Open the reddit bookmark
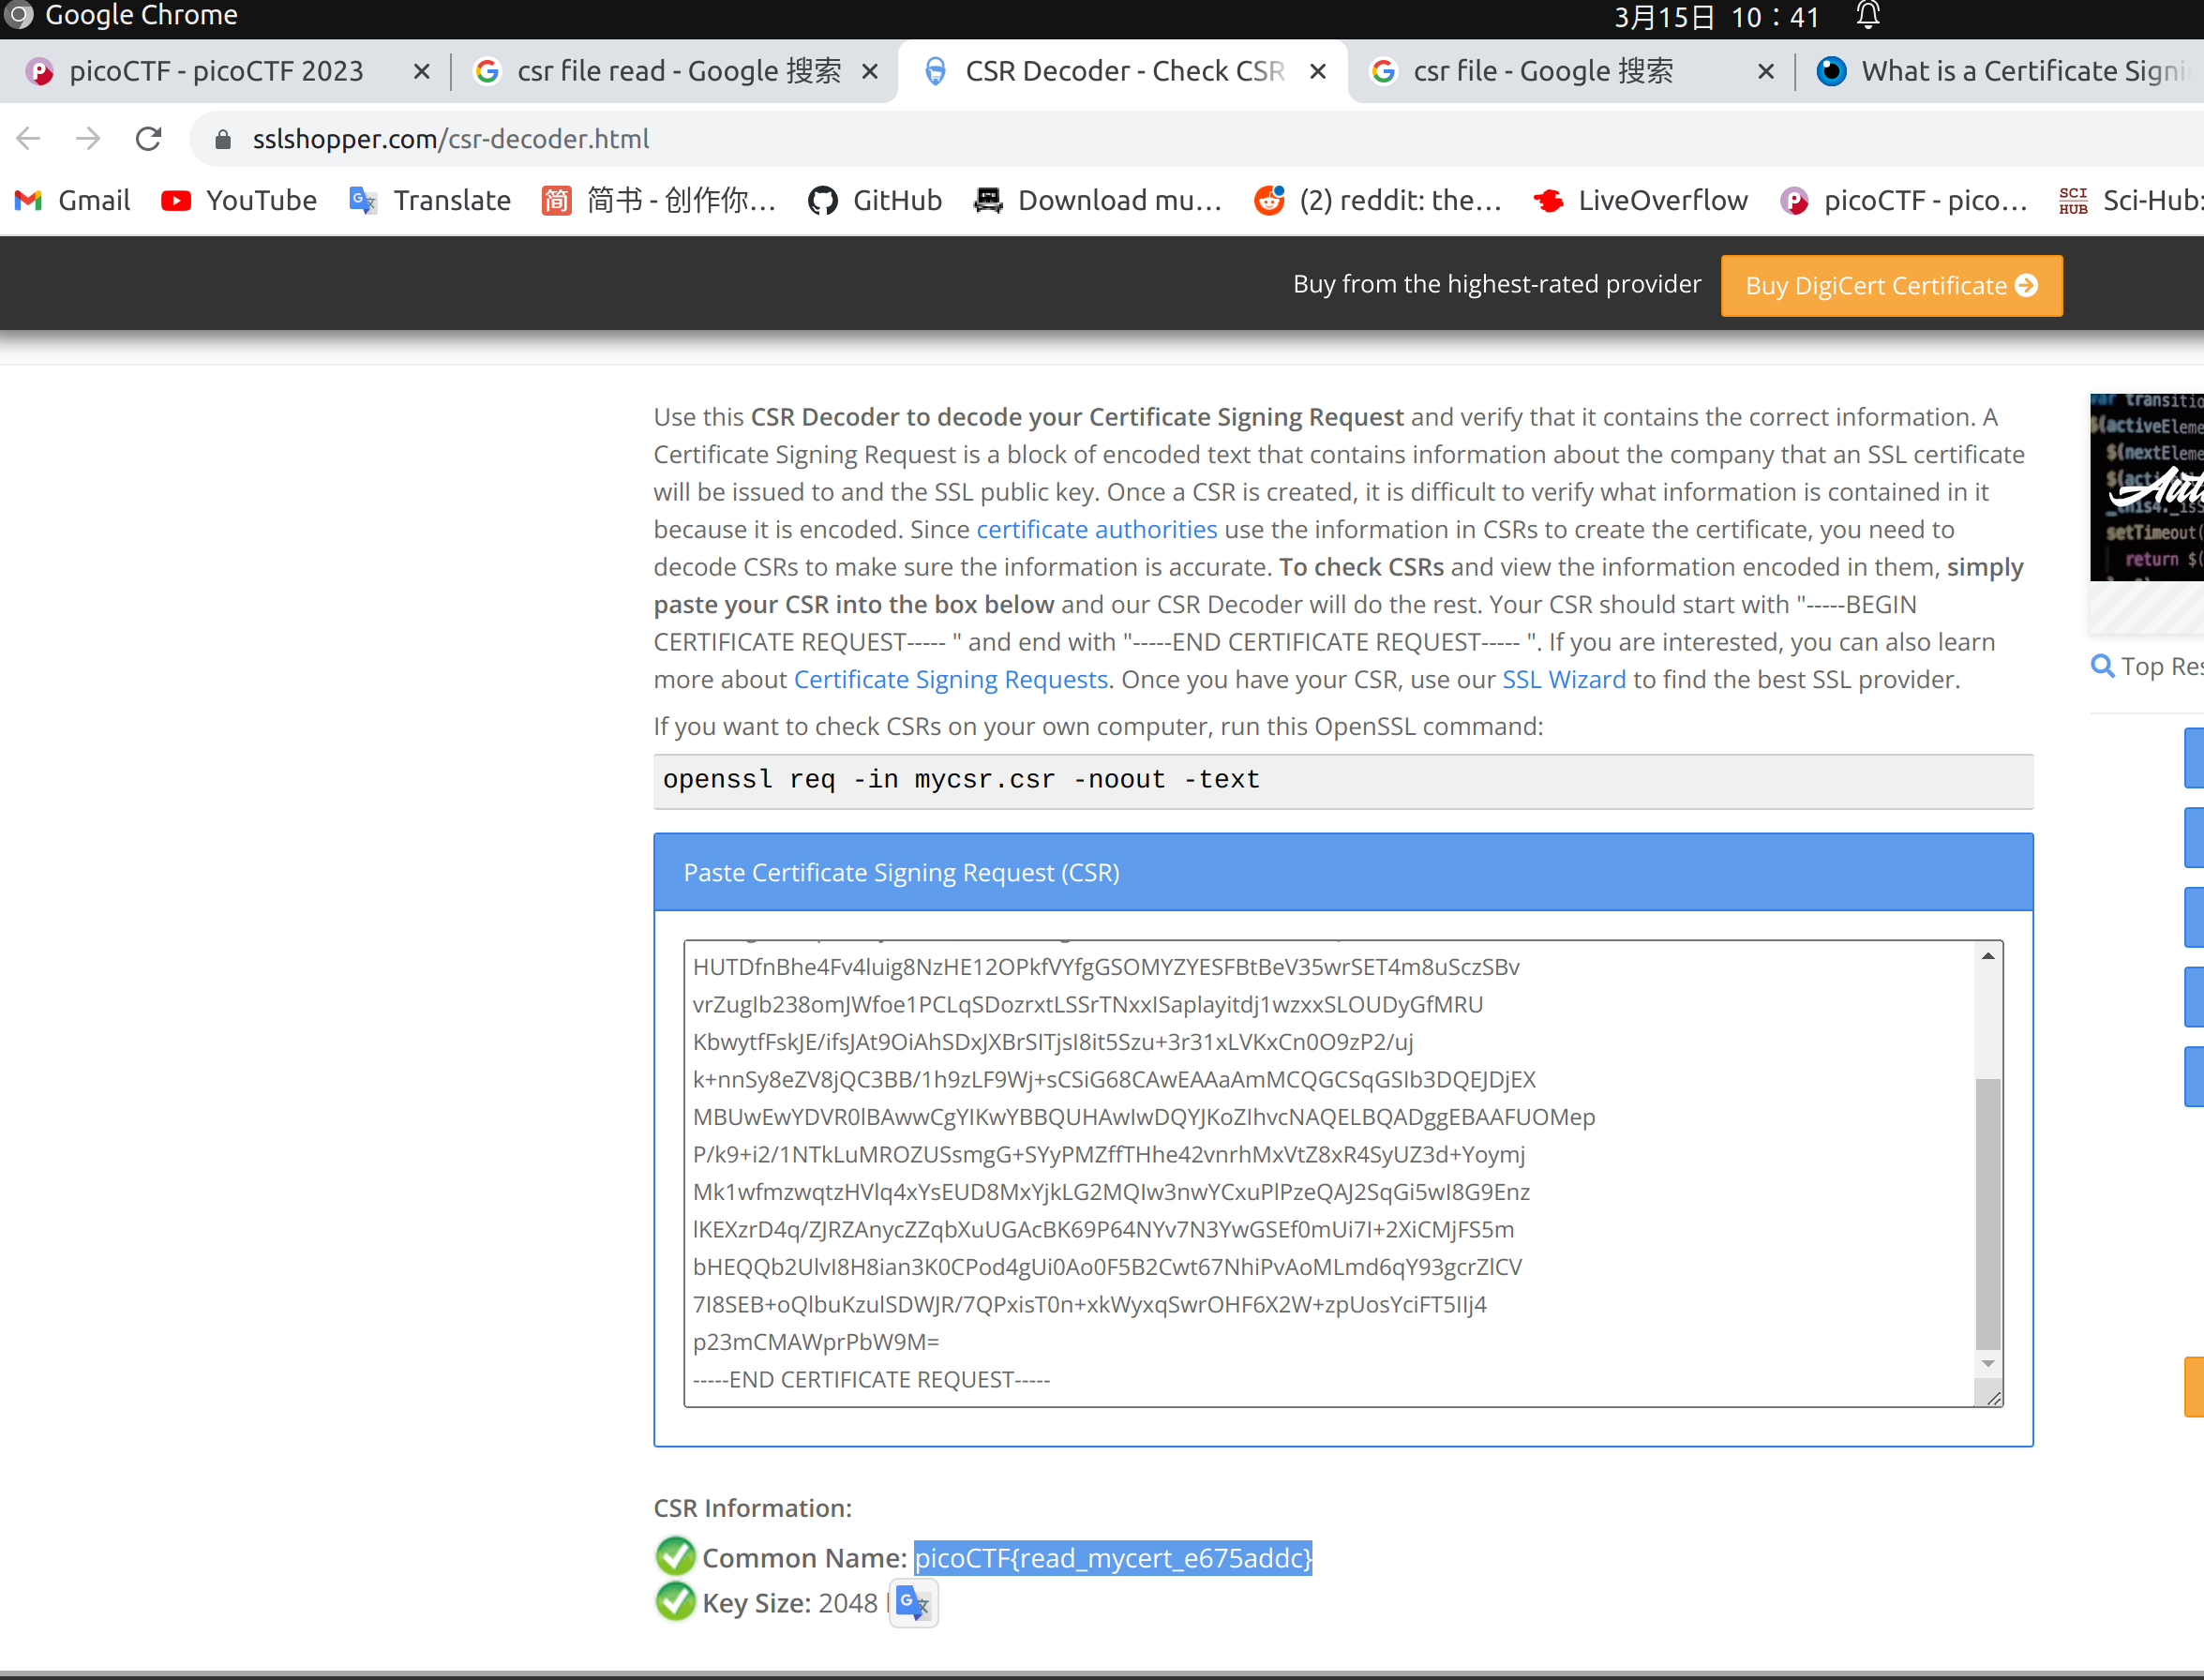This screenshot has height=1680, width=2204. (1378, 201)
